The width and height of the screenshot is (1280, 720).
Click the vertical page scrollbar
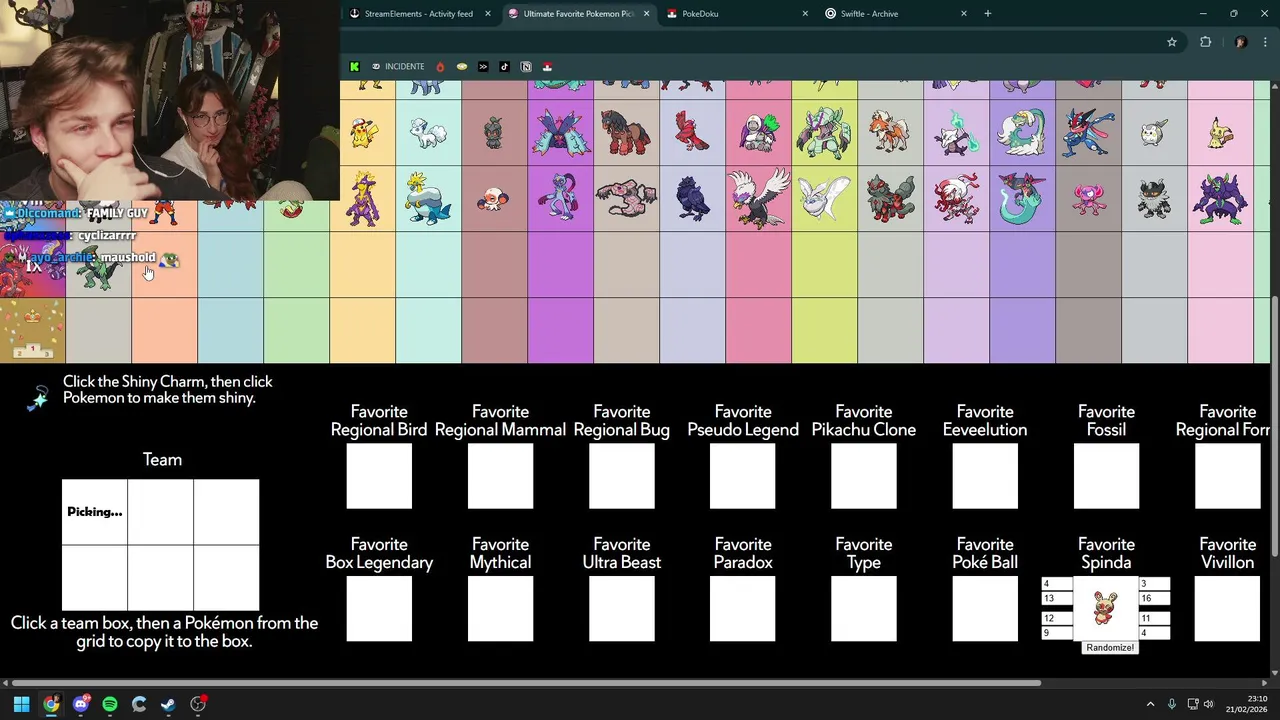pyautogui.click(x=1275, y=427)
